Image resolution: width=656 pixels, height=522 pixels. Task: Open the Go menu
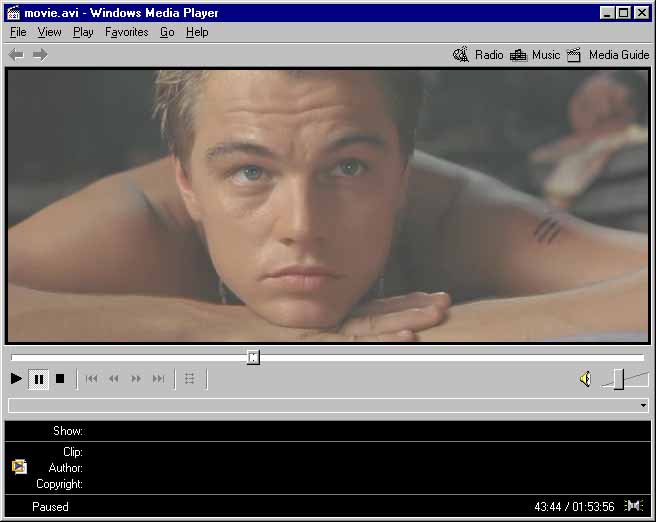click(167, 32)
